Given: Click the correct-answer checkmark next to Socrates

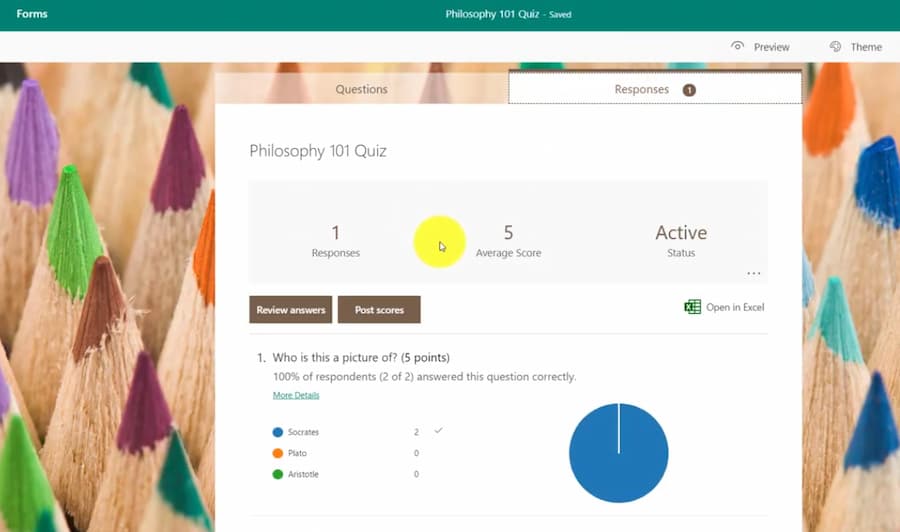Looking at the screenshot, I should (x=438, y=431).
